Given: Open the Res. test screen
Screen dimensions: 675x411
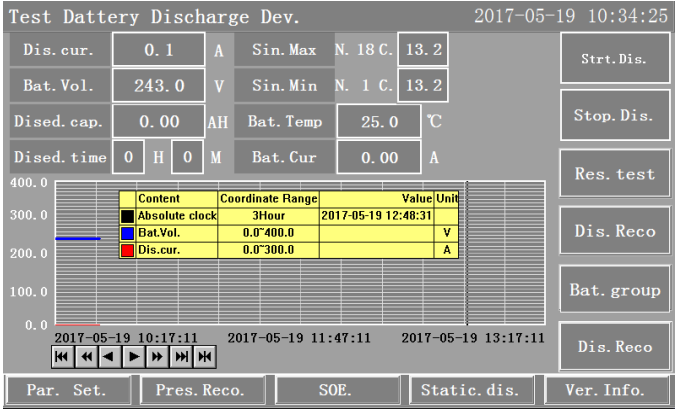Looking at the screenshot, I should coord(614,174).
